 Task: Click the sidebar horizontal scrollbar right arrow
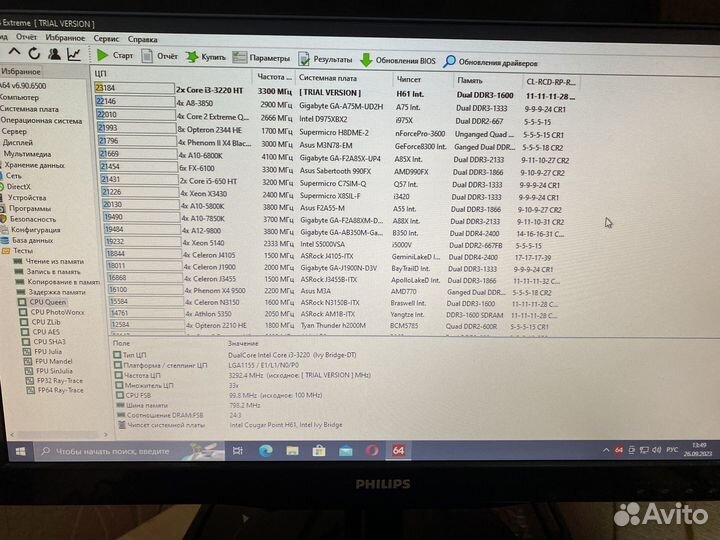106,434
